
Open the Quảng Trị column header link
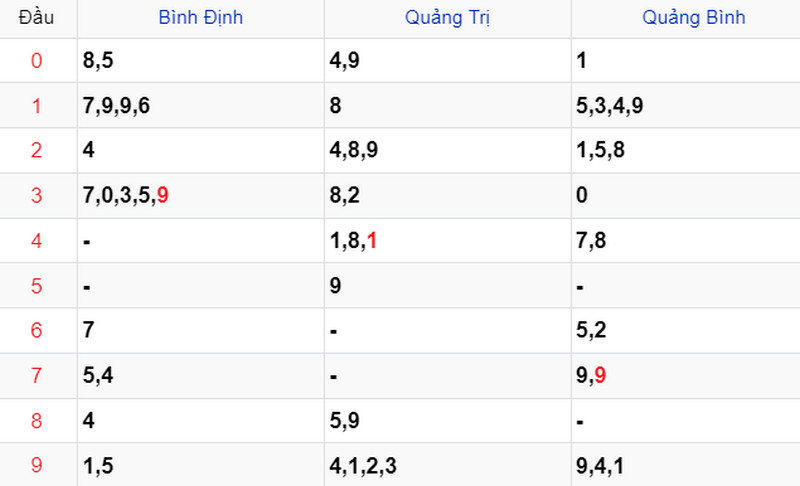pos(447,18)
